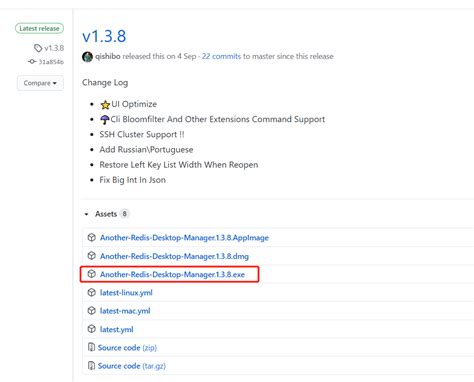This screenshot has height=382, width=474.
Task: Open the v1.3.8 release title link
Action: coord(104,36)
